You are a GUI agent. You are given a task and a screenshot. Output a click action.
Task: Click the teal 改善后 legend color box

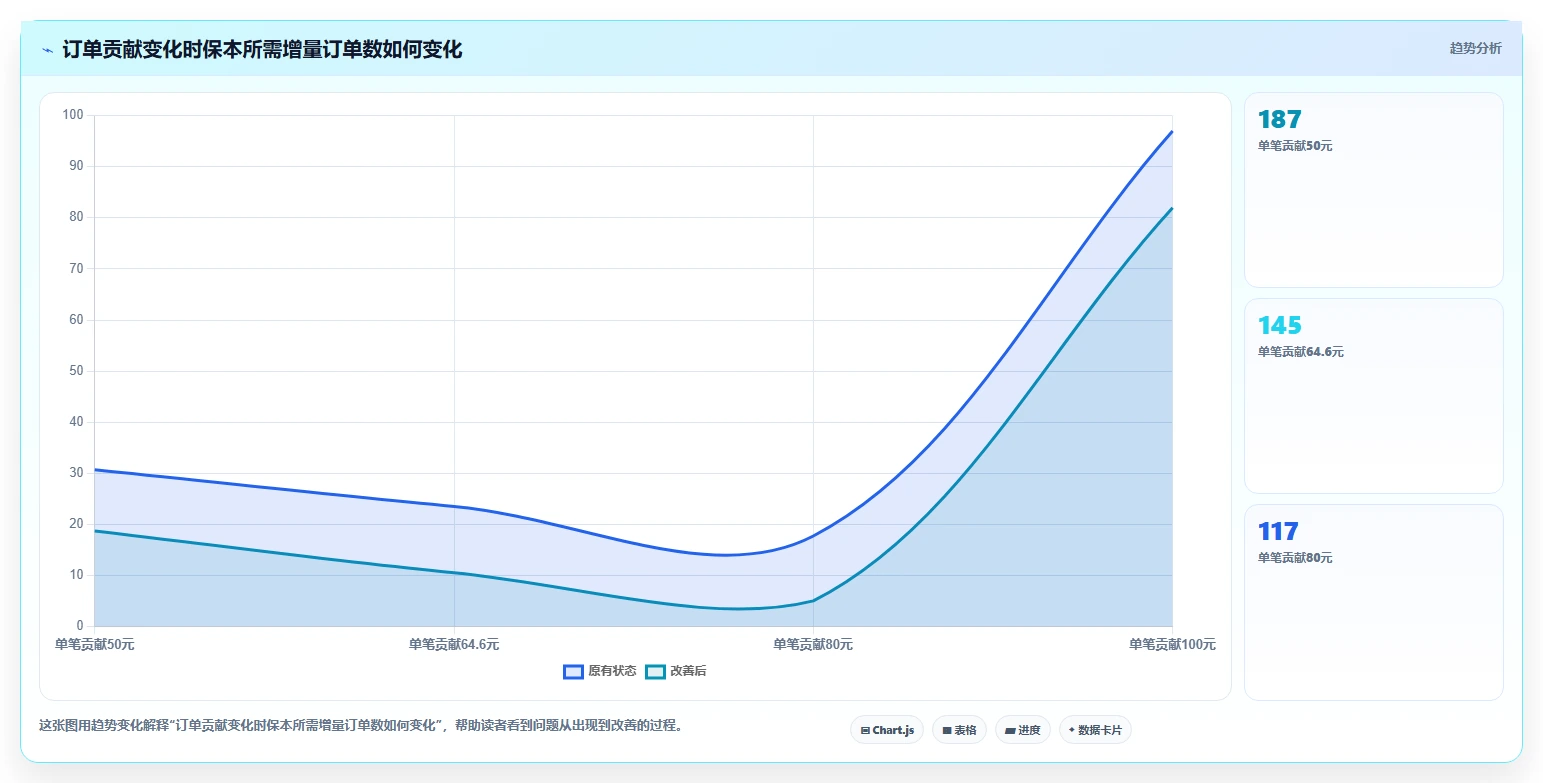pos(655,671)
